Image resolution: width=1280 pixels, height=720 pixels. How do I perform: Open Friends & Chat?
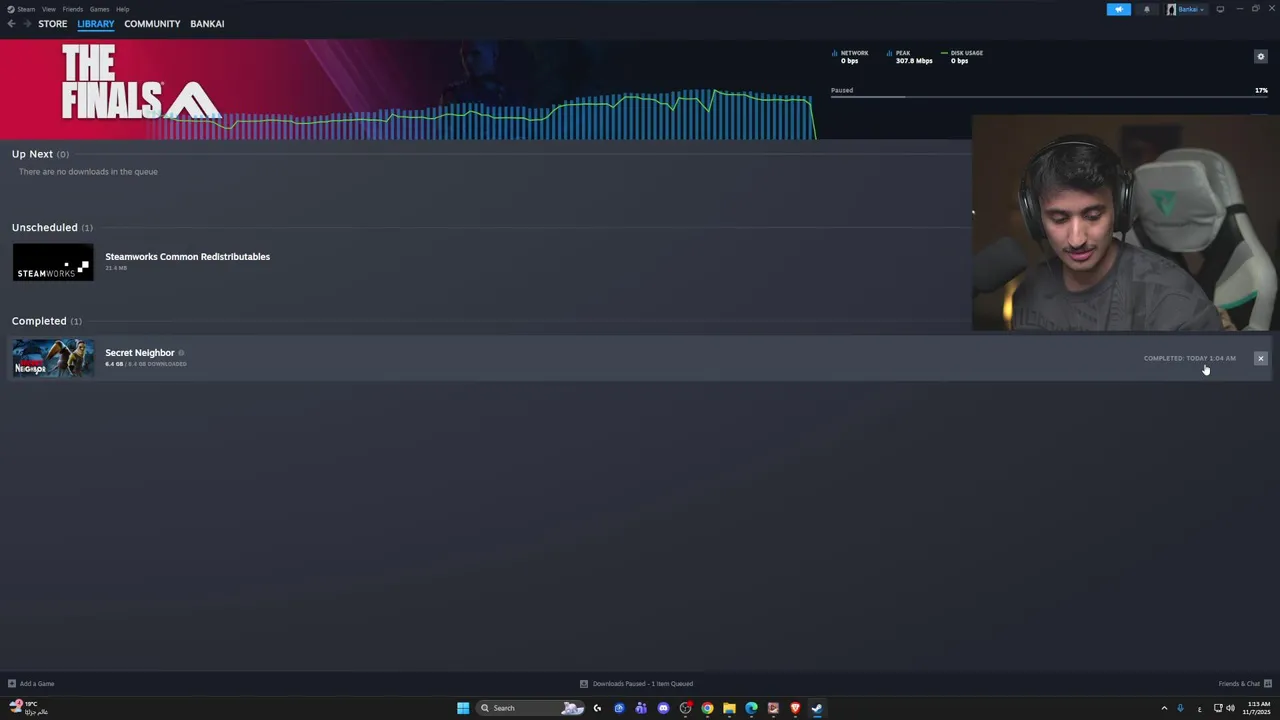[1245, 684]
